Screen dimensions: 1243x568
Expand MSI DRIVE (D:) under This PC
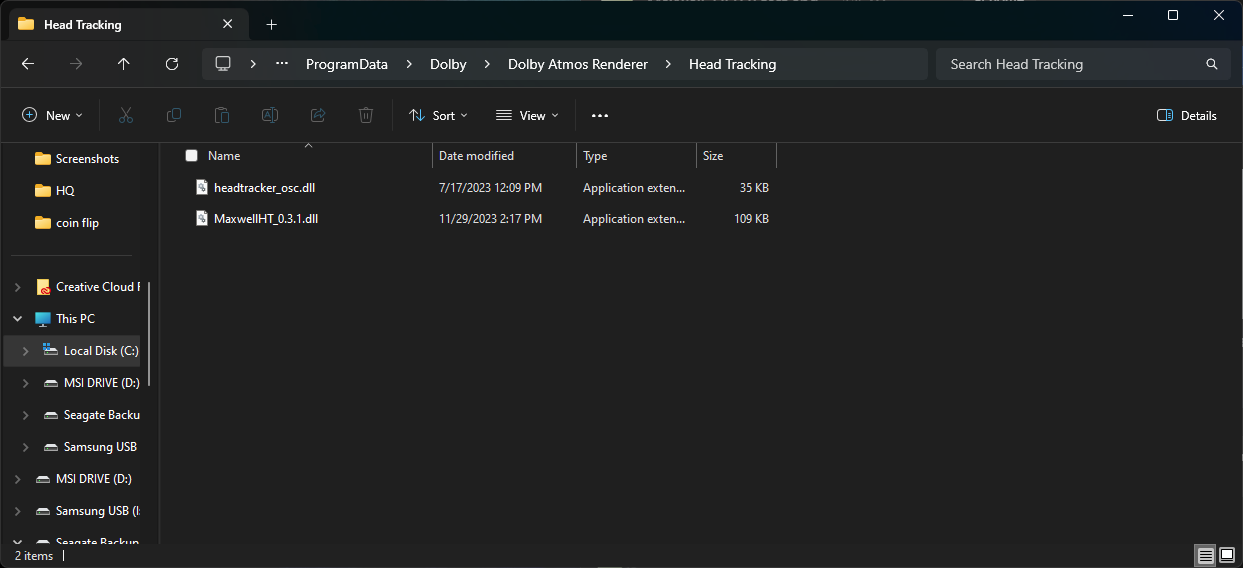pyautogui.click(x=25, y=383)
